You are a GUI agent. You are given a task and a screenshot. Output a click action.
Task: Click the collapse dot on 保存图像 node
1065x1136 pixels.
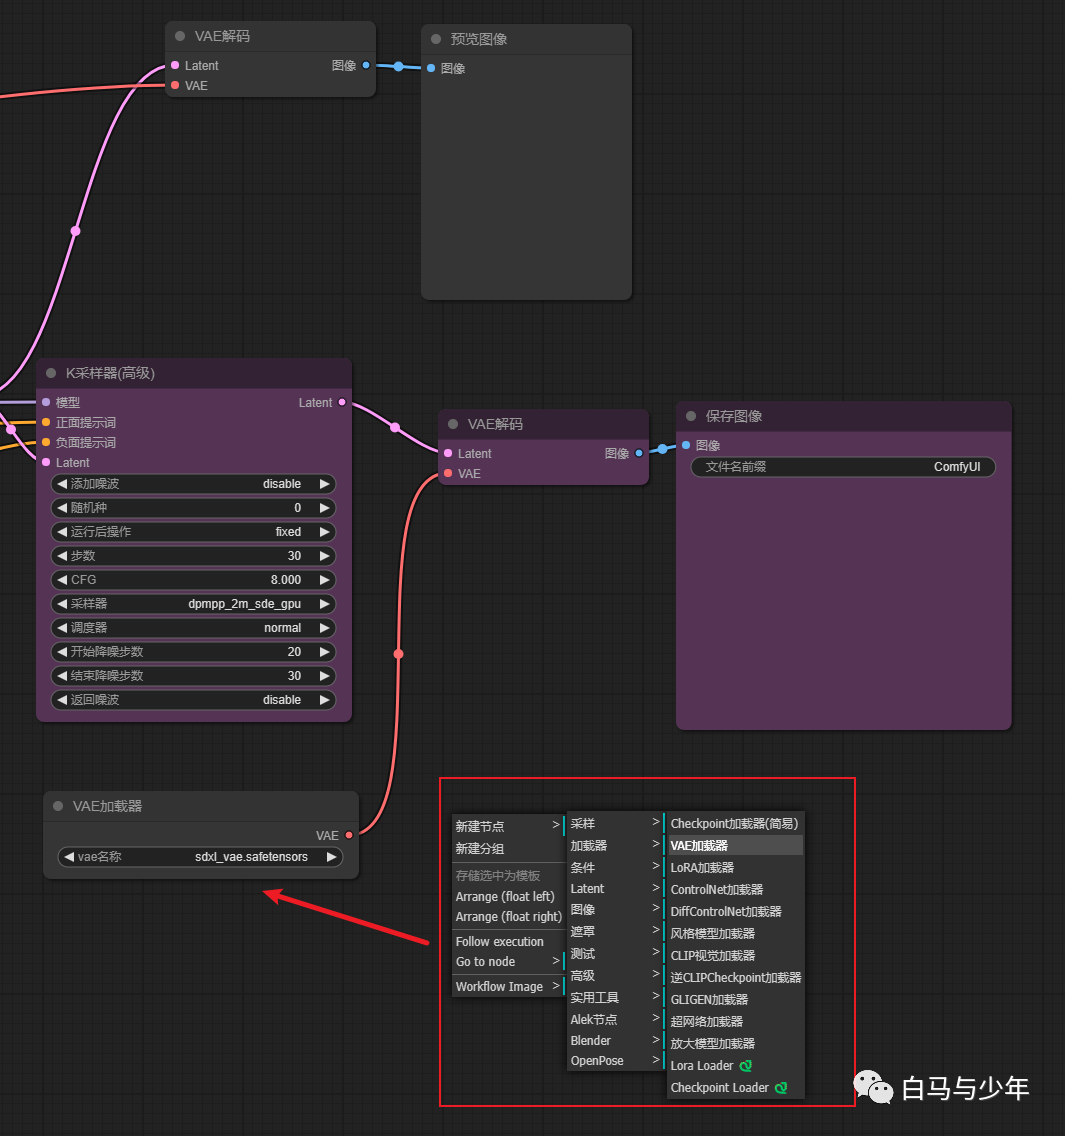(x=691, y=416)
